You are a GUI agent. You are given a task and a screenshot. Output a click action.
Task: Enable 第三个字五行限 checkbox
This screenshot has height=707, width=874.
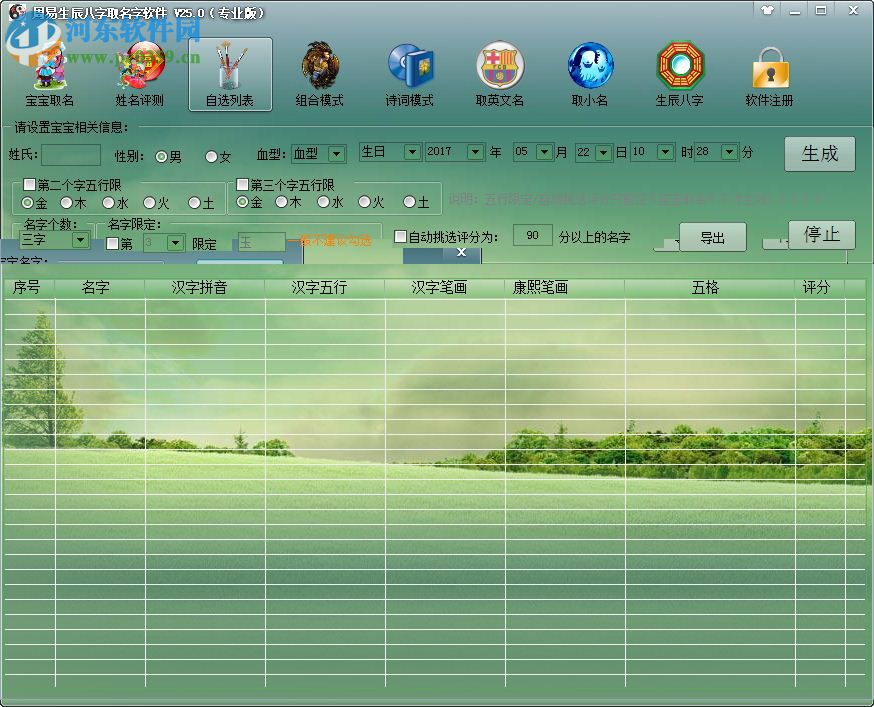(242, 184)
